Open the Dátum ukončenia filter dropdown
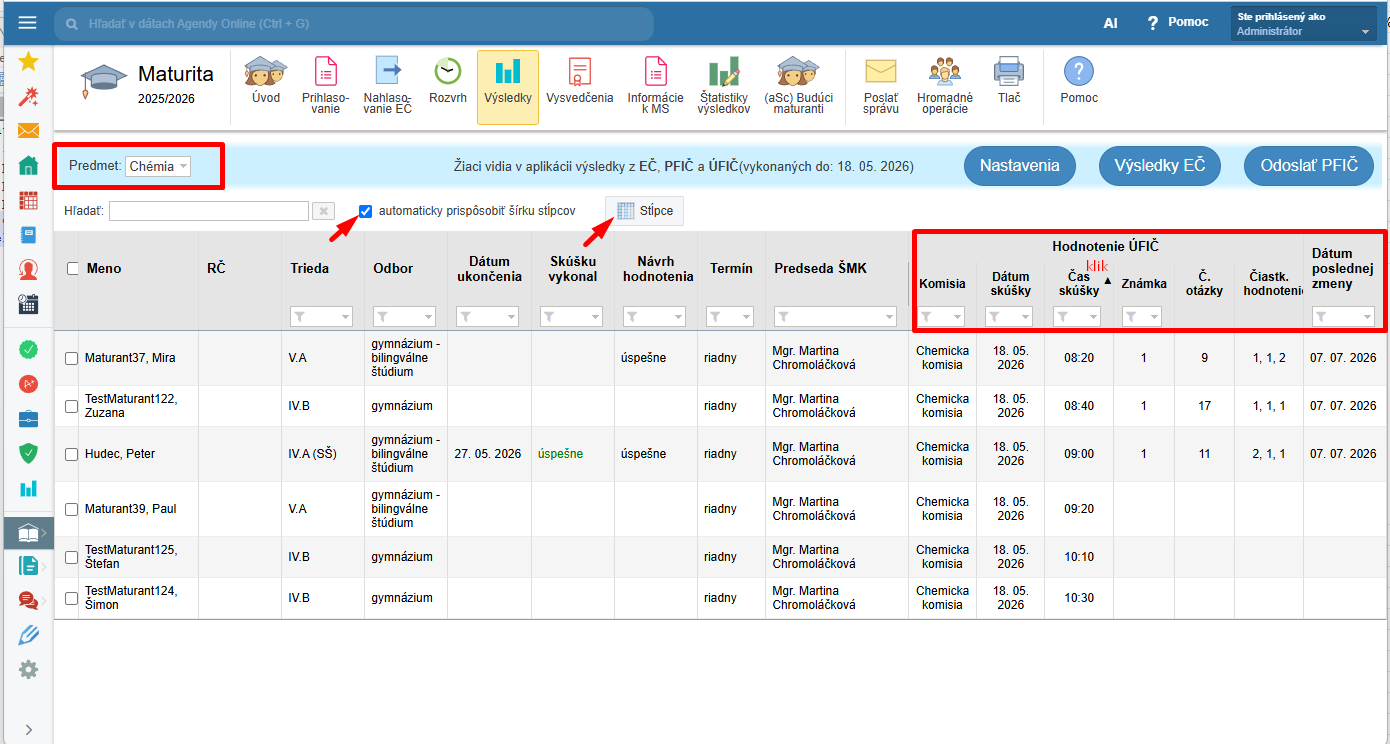 point(488,316)
